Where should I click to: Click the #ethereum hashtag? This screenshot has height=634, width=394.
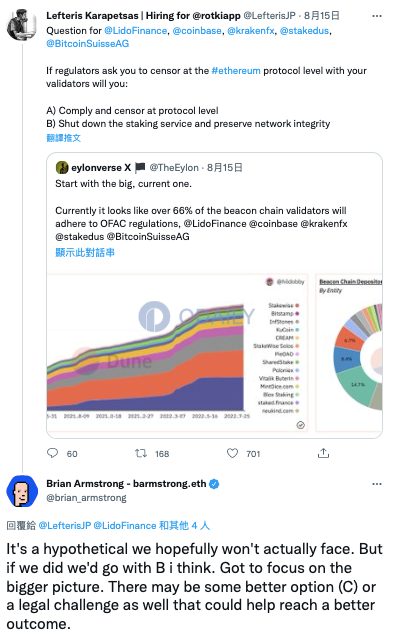(x=236, y=71)
